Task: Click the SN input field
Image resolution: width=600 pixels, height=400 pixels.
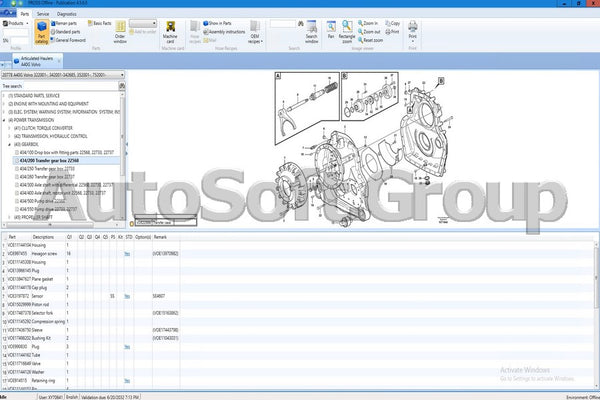Action: [x=20, y=40]
